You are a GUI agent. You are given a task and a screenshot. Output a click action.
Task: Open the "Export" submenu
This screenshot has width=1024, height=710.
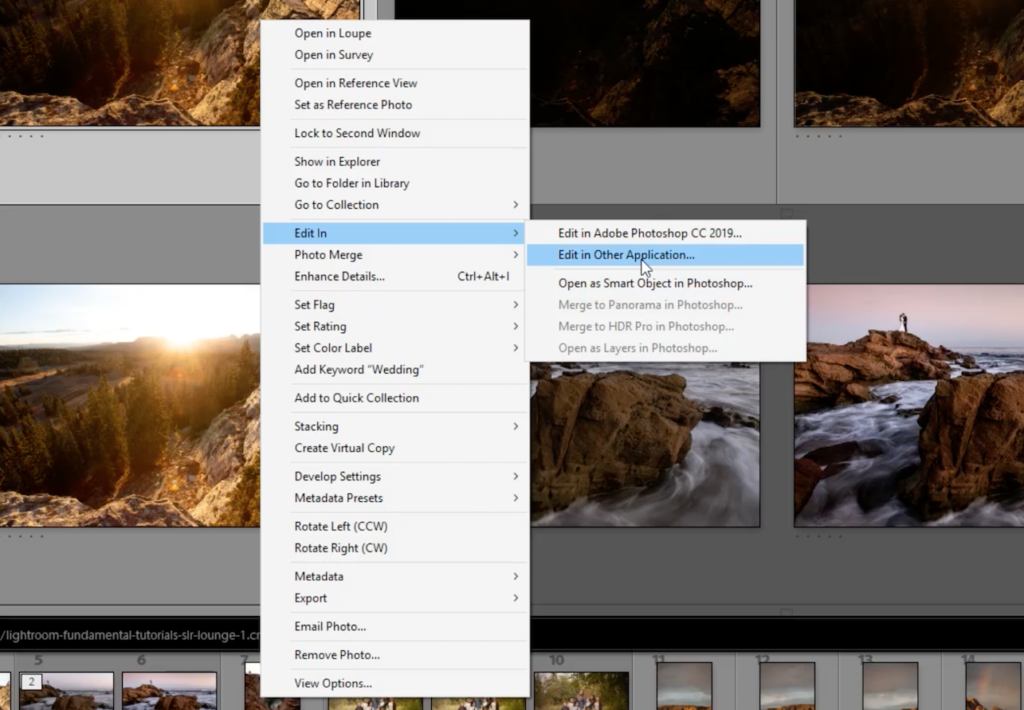click(x=310, y=598)
